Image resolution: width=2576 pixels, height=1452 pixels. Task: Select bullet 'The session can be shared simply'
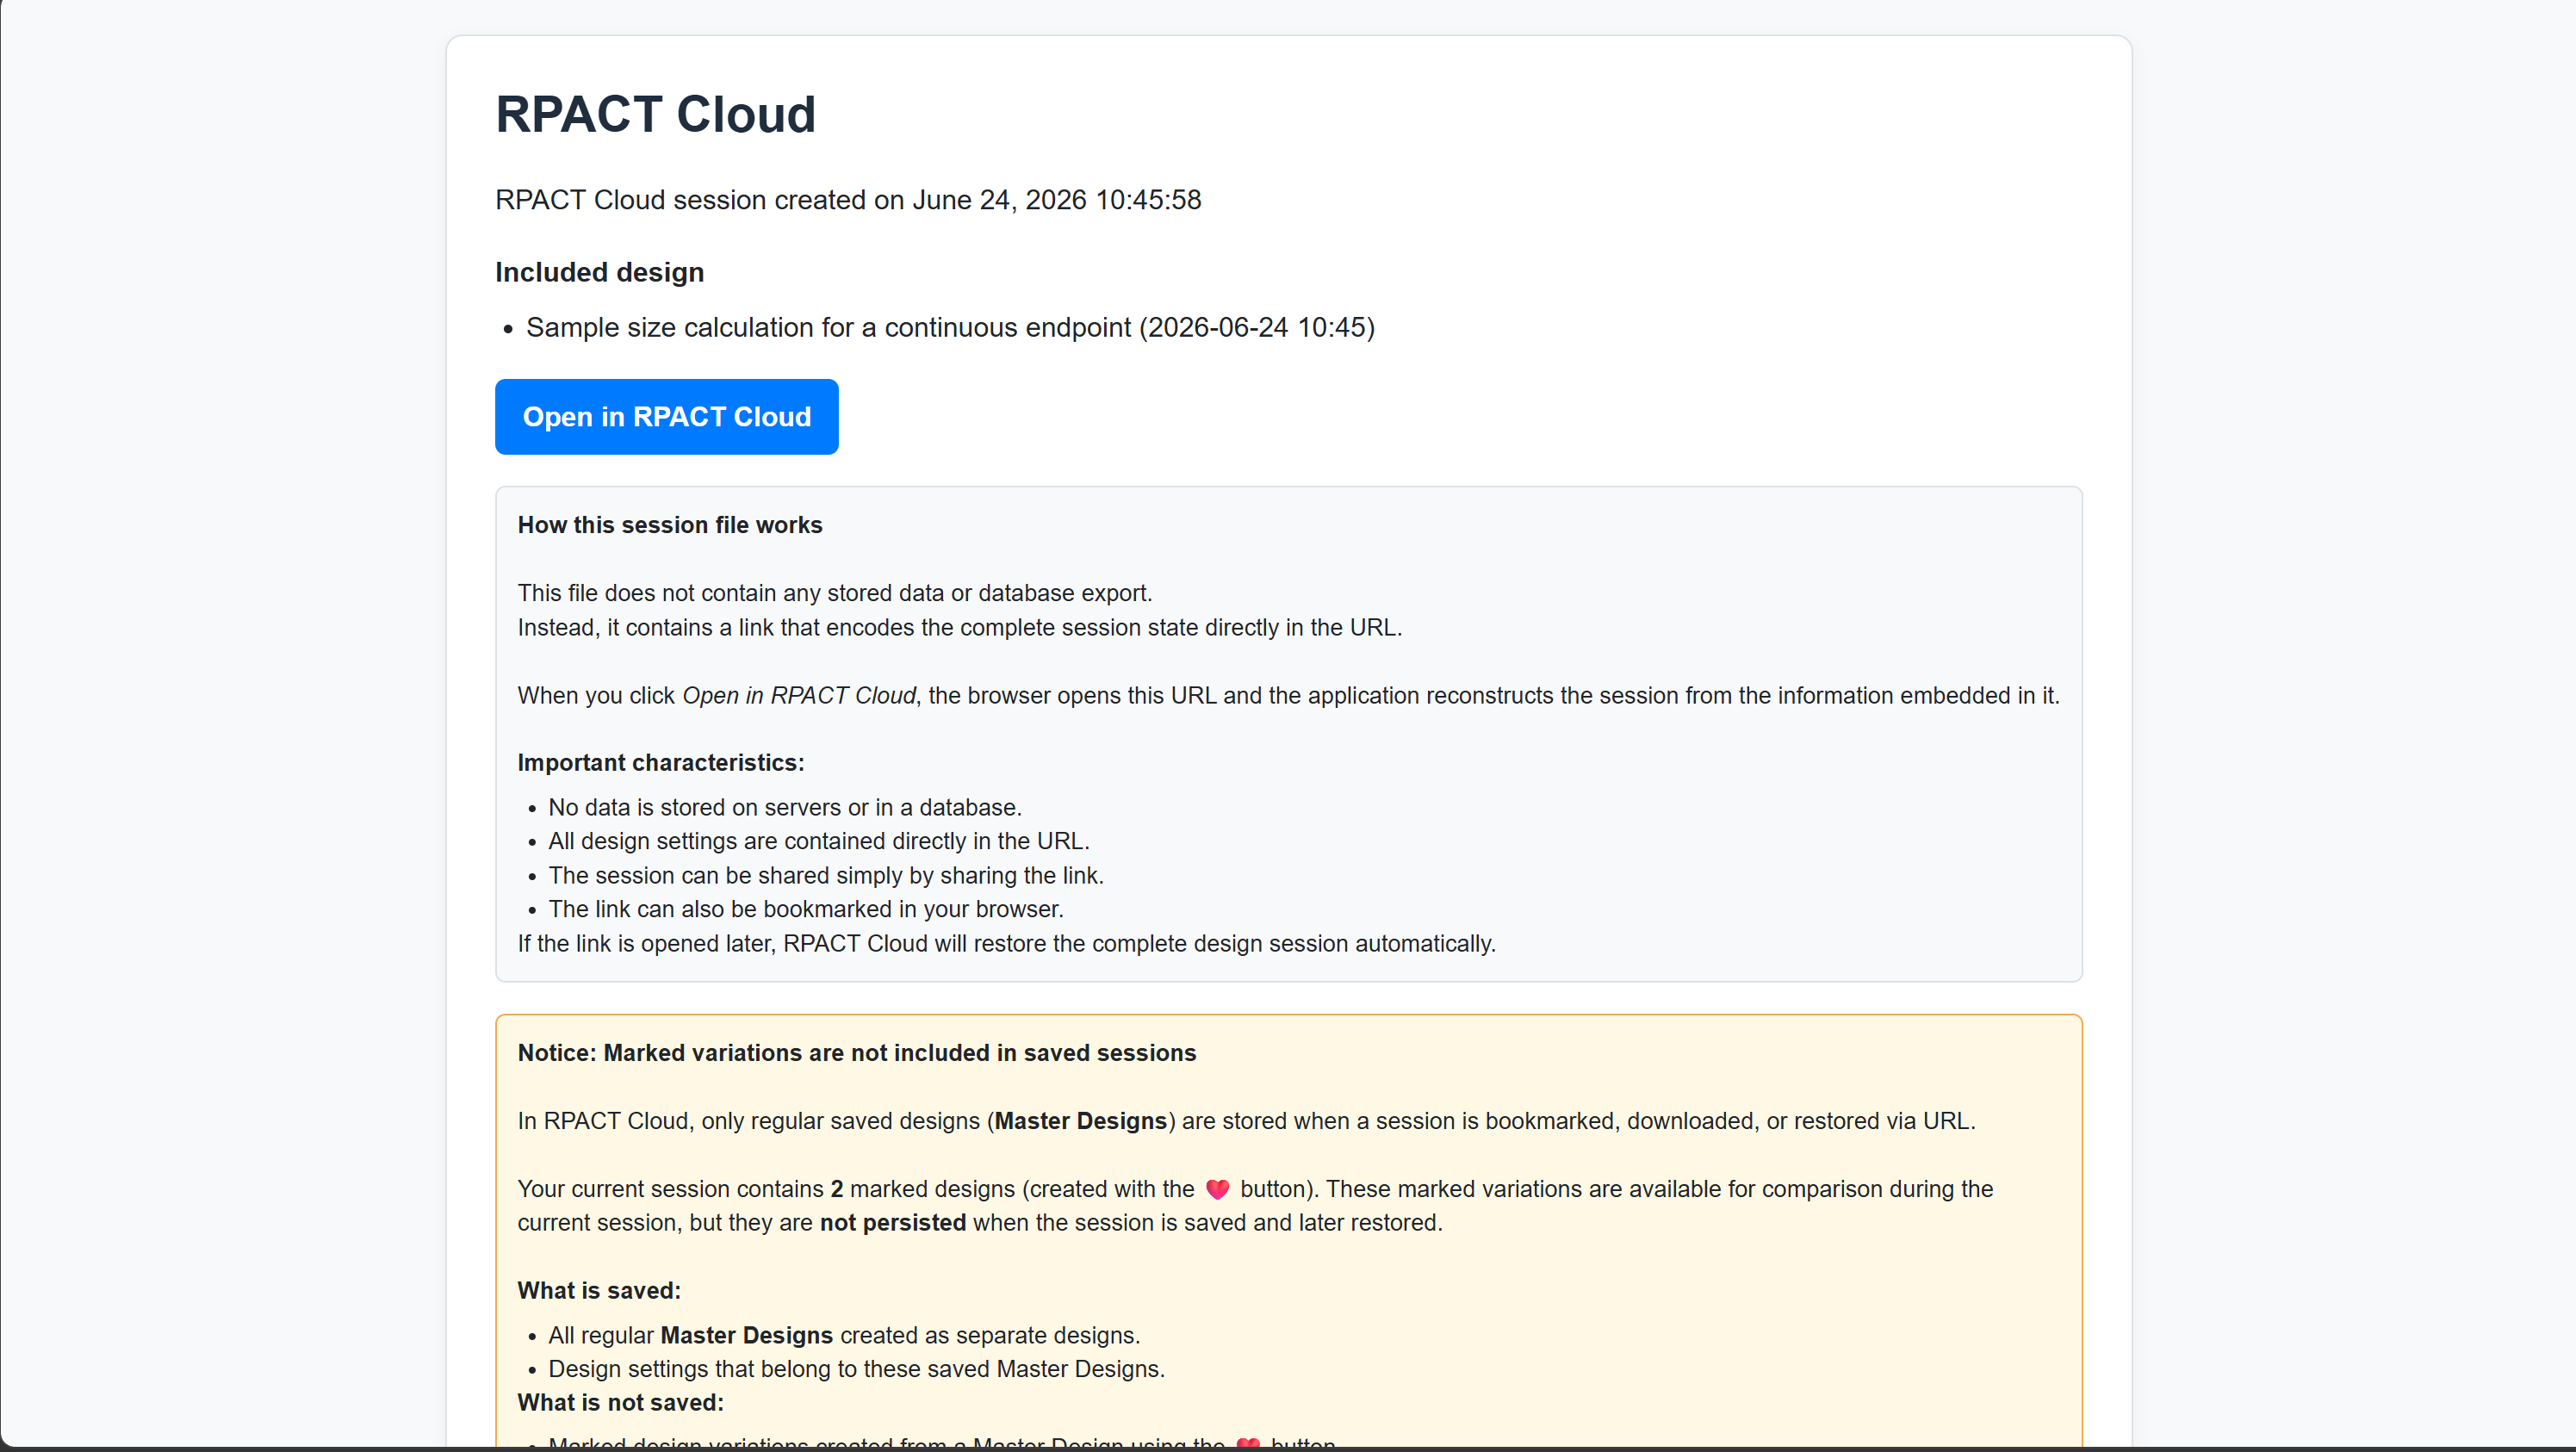pyautogui.click(x=825, y=875)
